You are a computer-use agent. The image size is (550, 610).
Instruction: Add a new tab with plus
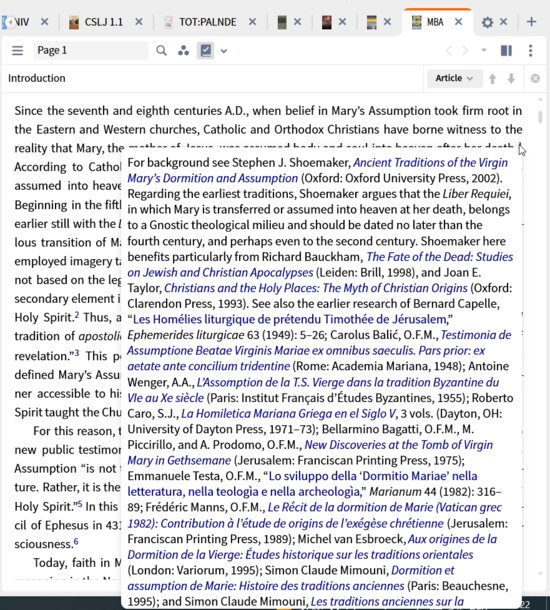pyautogui.click(x=531, y=22)
